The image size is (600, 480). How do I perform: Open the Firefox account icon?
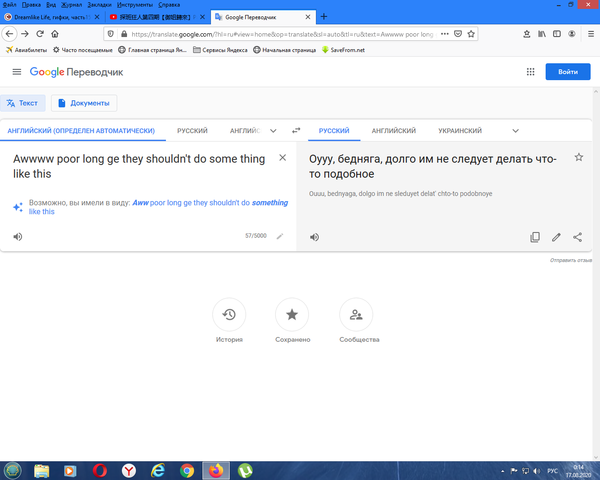click(x=572, y=34)
